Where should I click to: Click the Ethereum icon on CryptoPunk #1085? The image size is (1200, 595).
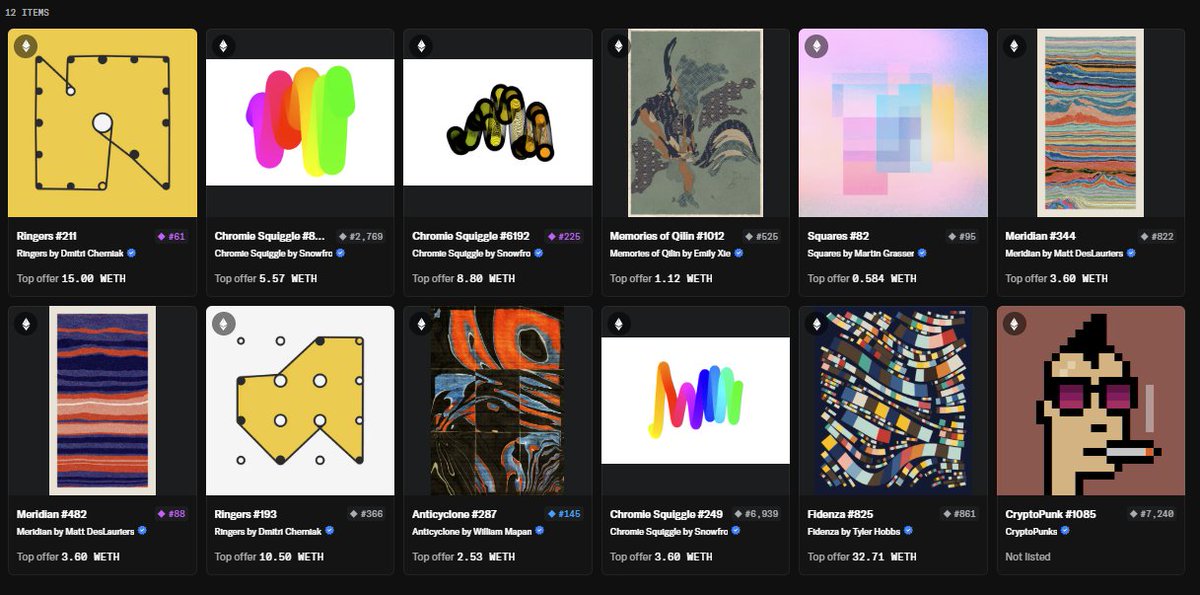coord(1014,323)
